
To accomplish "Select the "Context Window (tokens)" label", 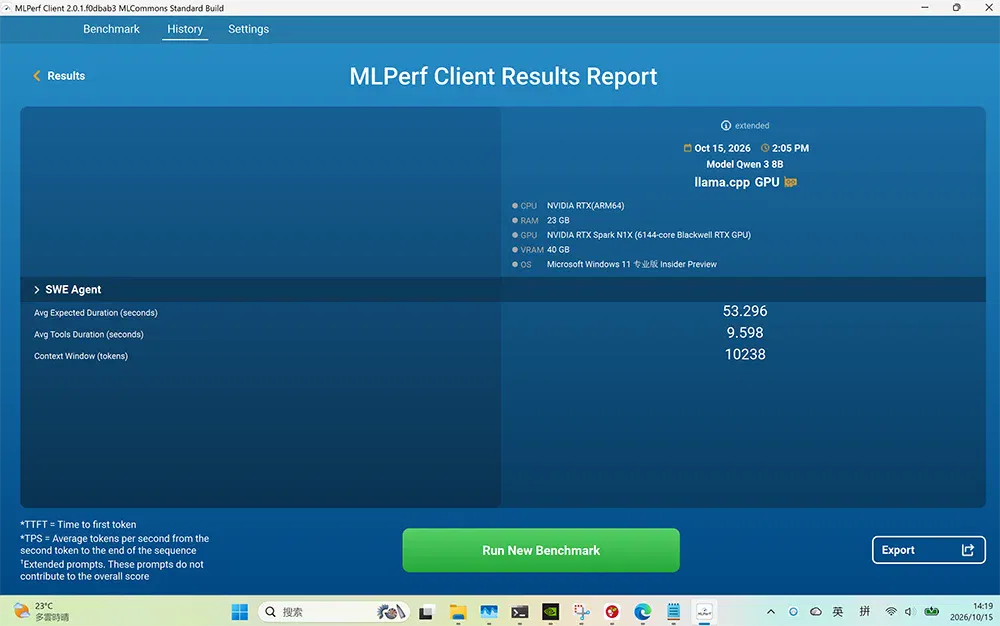I will coord(81,356).
